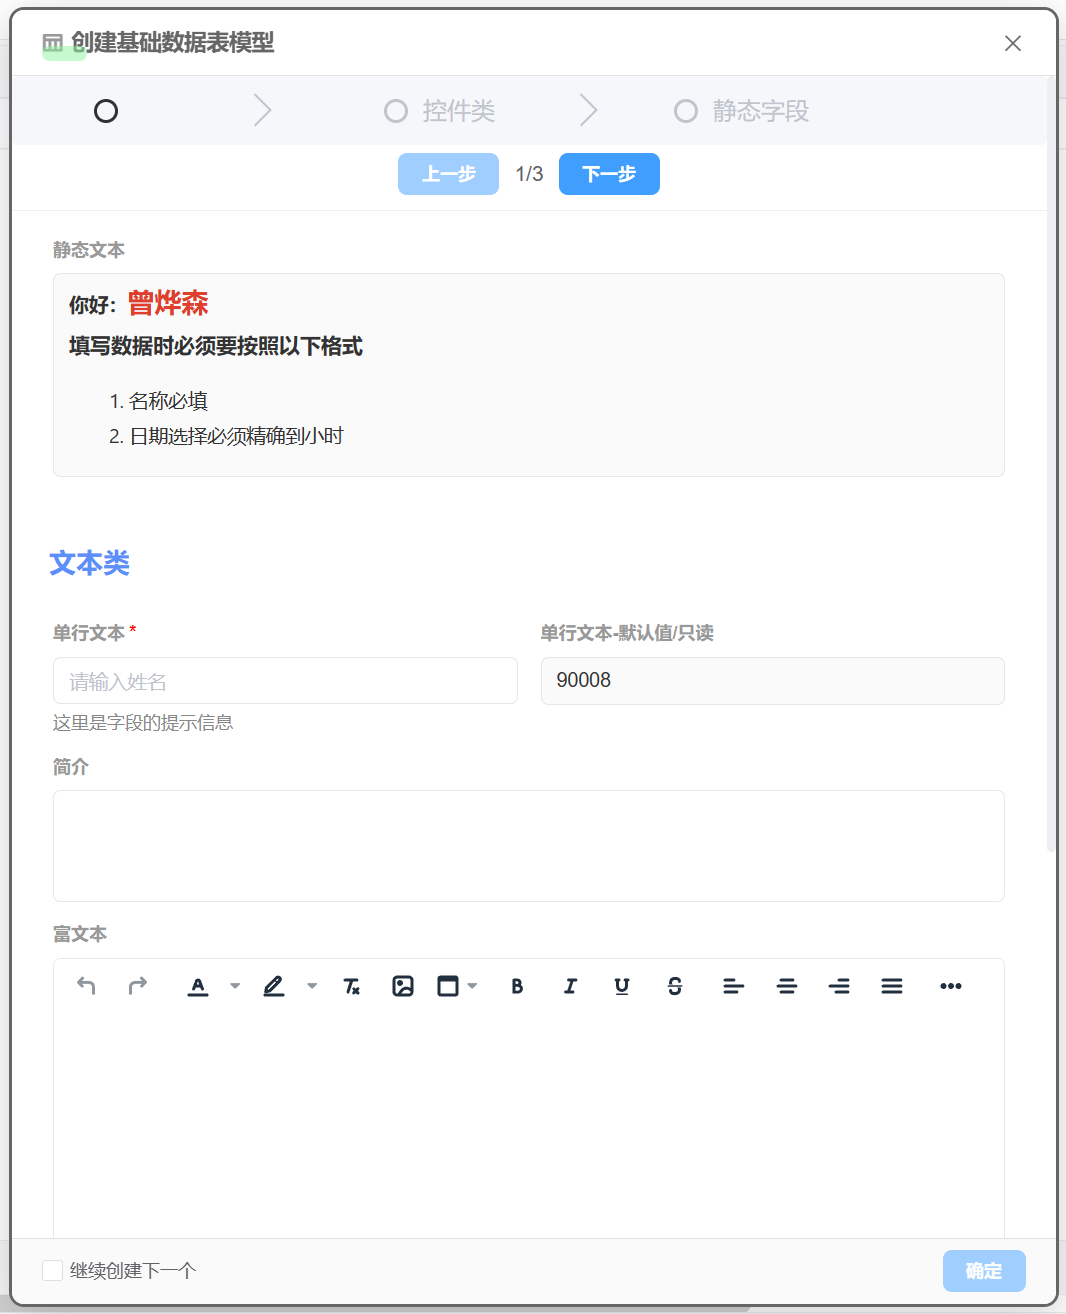The image size is (1066, 1314).
Task: Open the more options ellipsis in toolbar
Action: click(x=950, y=986)
